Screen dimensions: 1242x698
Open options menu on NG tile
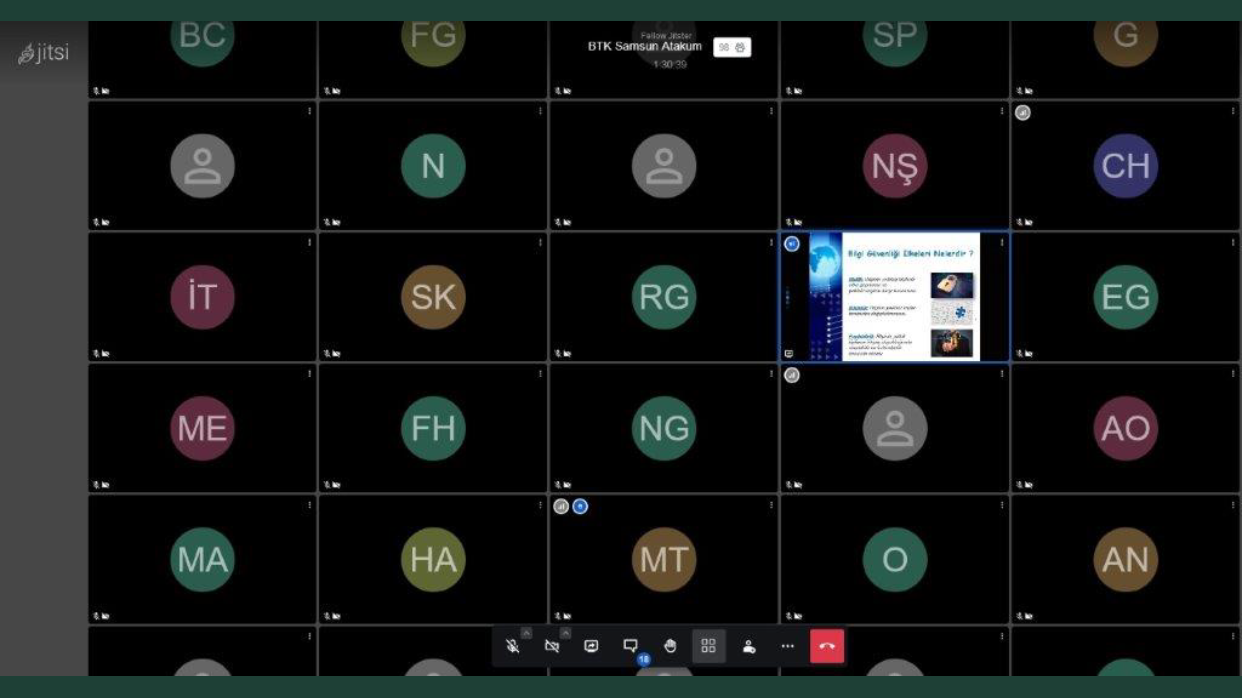(x=771, y=374)
